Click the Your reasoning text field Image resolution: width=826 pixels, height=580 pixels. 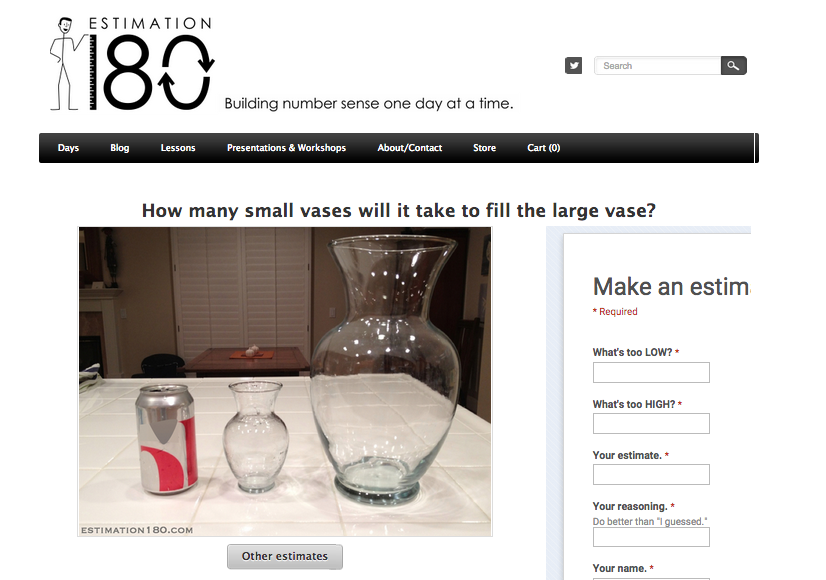coord(651,537)
